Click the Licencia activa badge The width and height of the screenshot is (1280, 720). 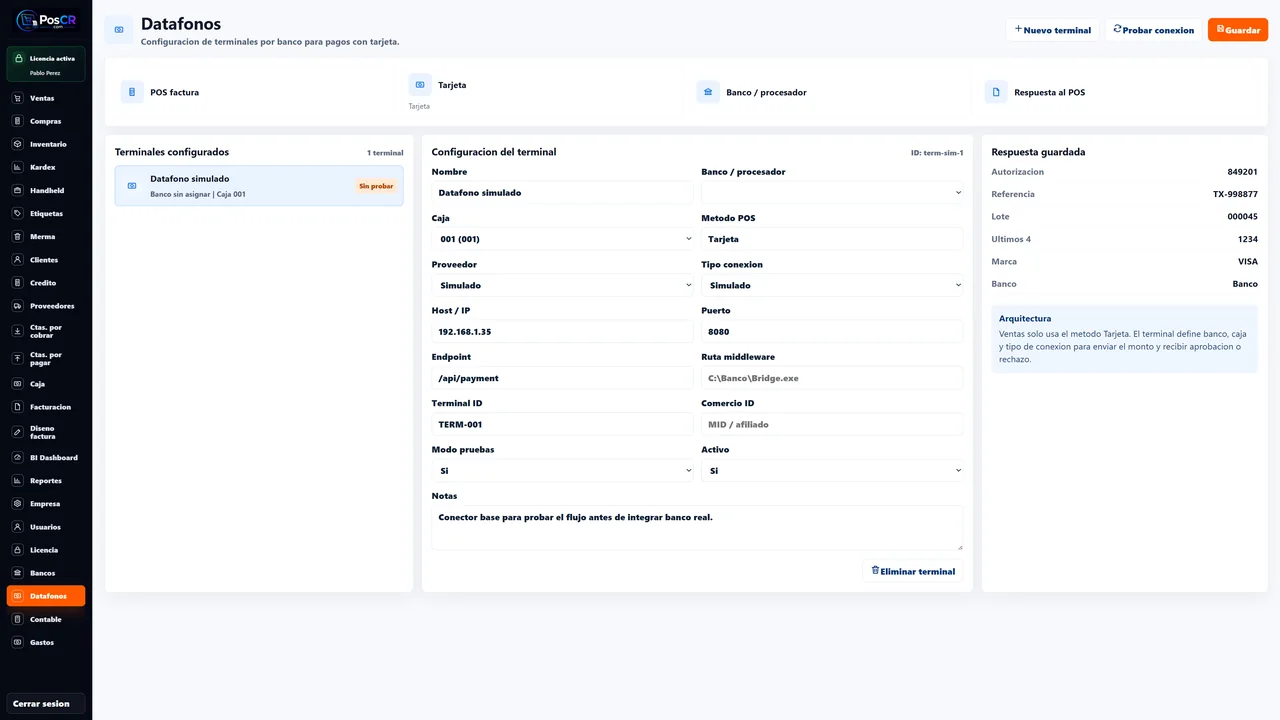point(46,64)
